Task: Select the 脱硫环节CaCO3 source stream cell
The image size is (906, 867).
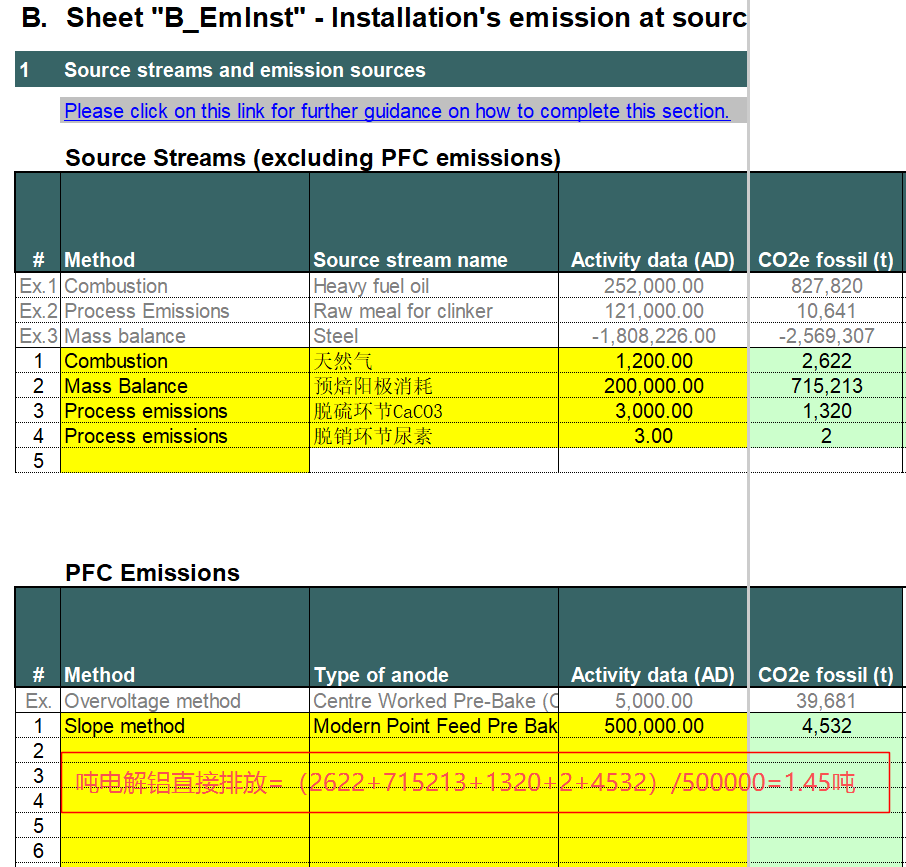Action: coord(433,411)
